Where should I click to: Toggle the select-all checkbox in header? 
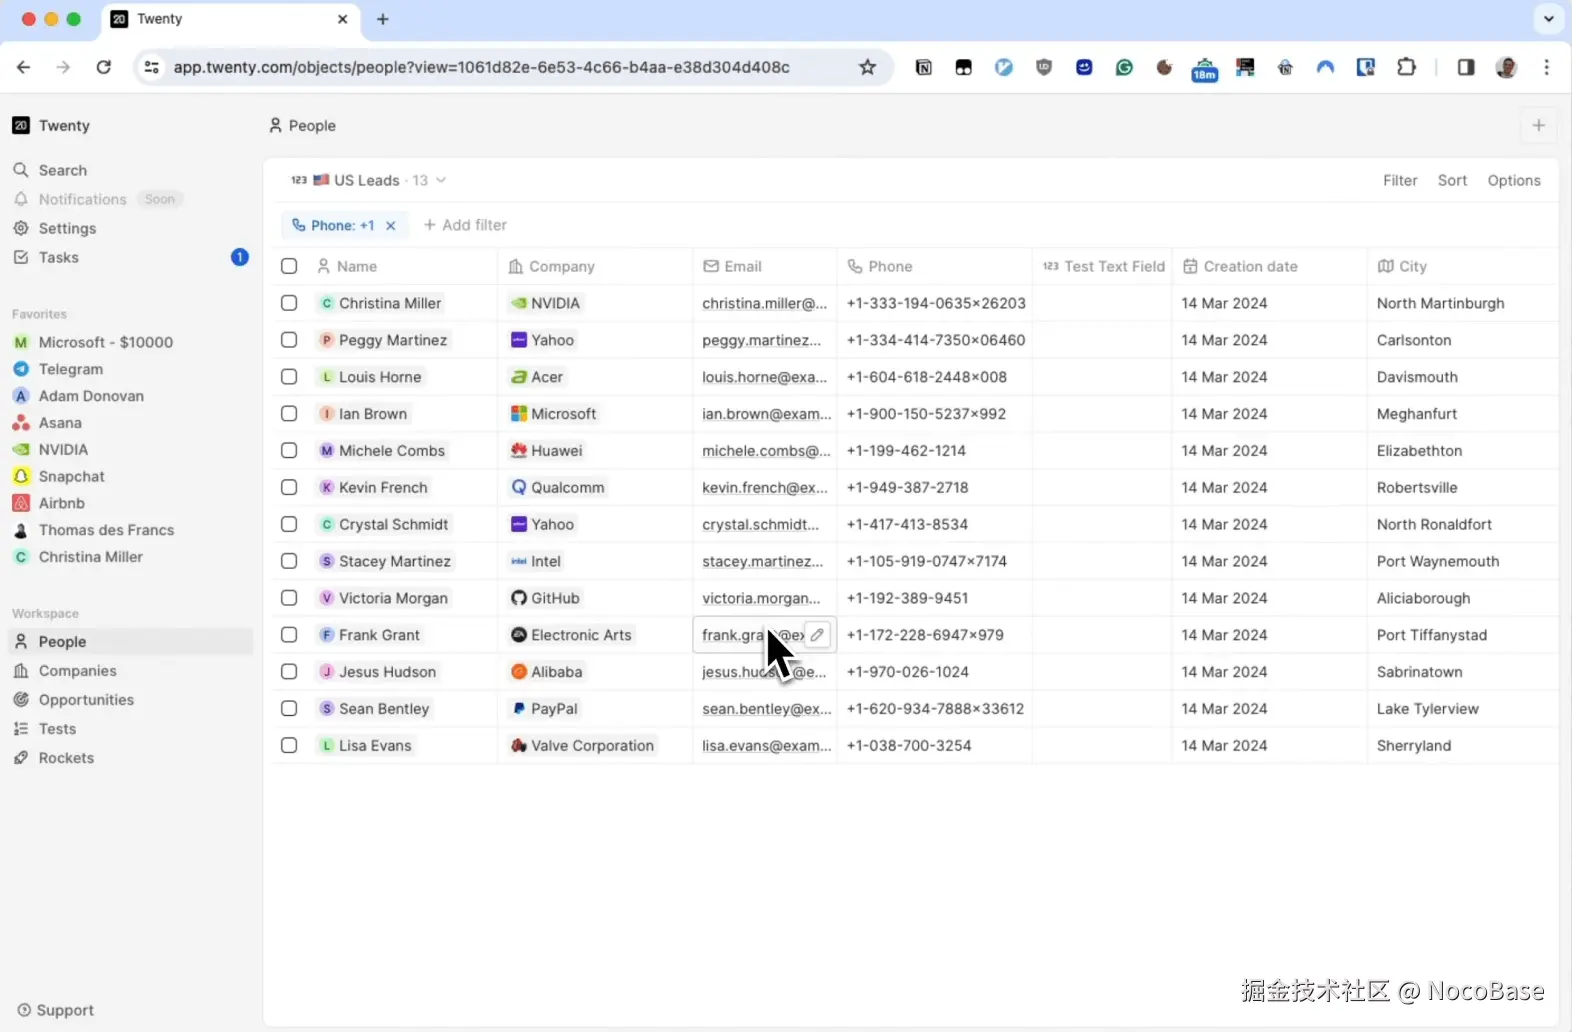tap(289, 266)
